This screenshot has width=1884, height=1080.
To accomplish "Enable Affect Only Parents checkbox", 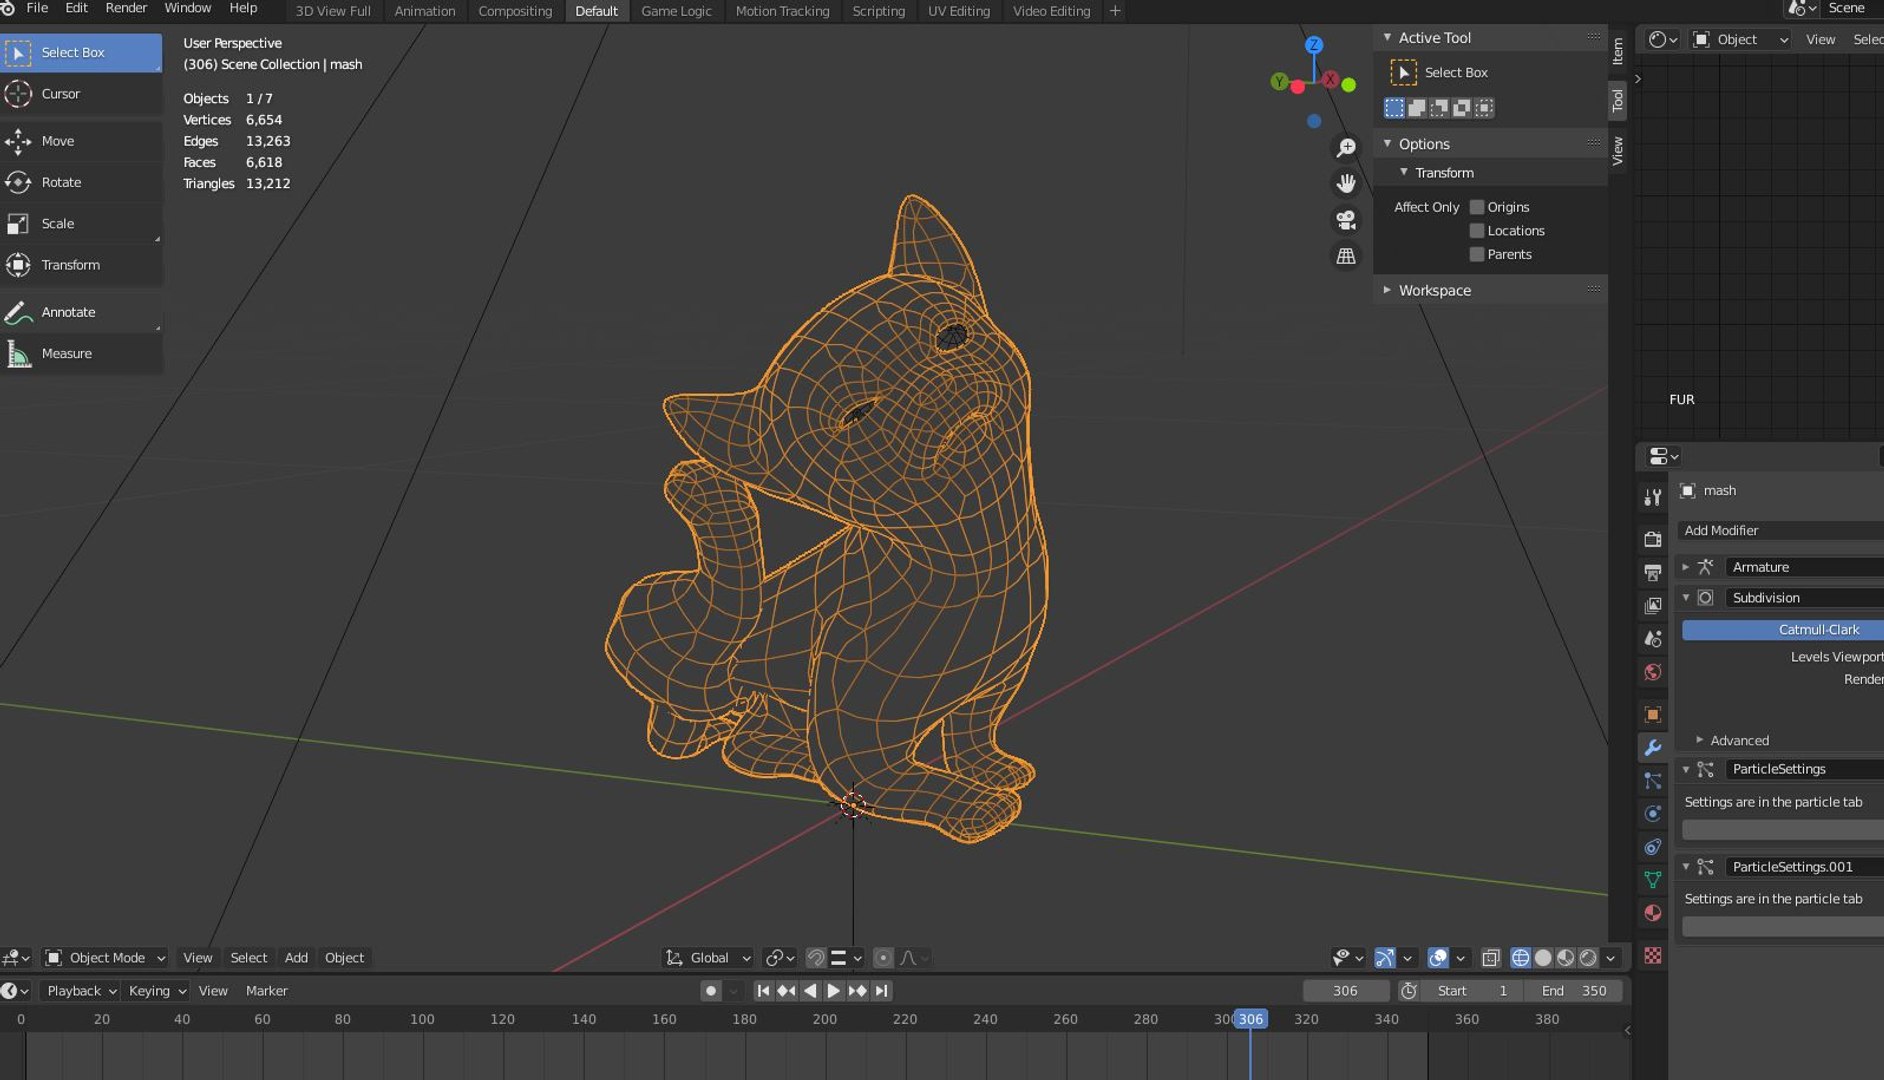I will [x=1476, y=255].
